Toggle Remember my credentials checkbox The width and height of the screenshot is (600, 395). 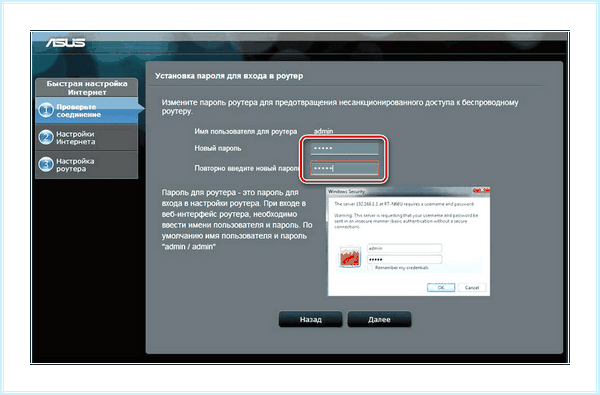(370, 268)
